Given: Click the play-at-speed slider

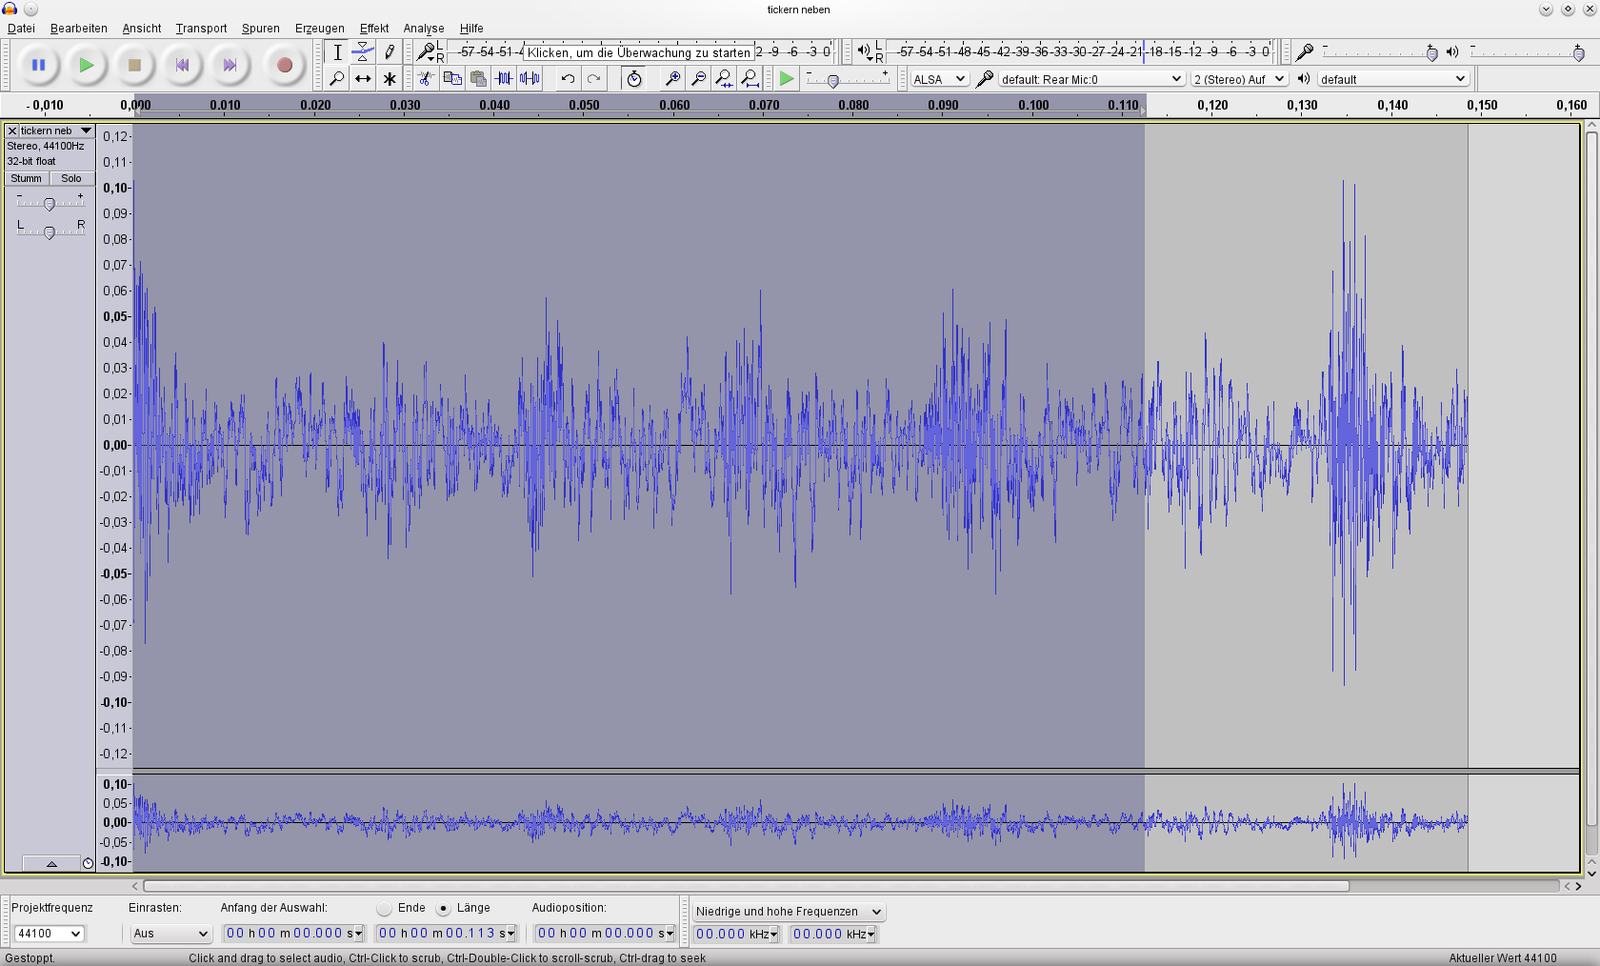Looking at the screenshot, I should click(x=848, y=79).
